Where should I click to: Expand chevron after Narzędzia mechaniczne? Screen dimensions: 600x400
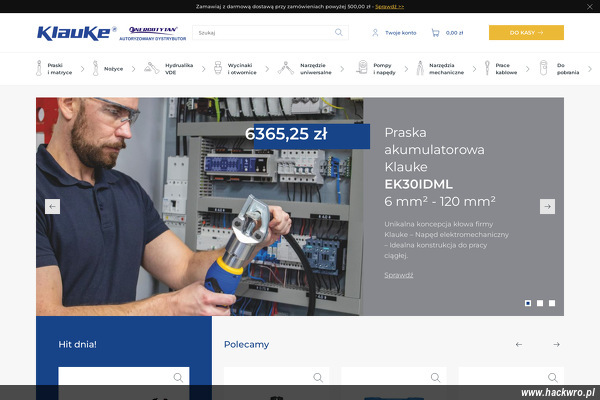(474, 69)
